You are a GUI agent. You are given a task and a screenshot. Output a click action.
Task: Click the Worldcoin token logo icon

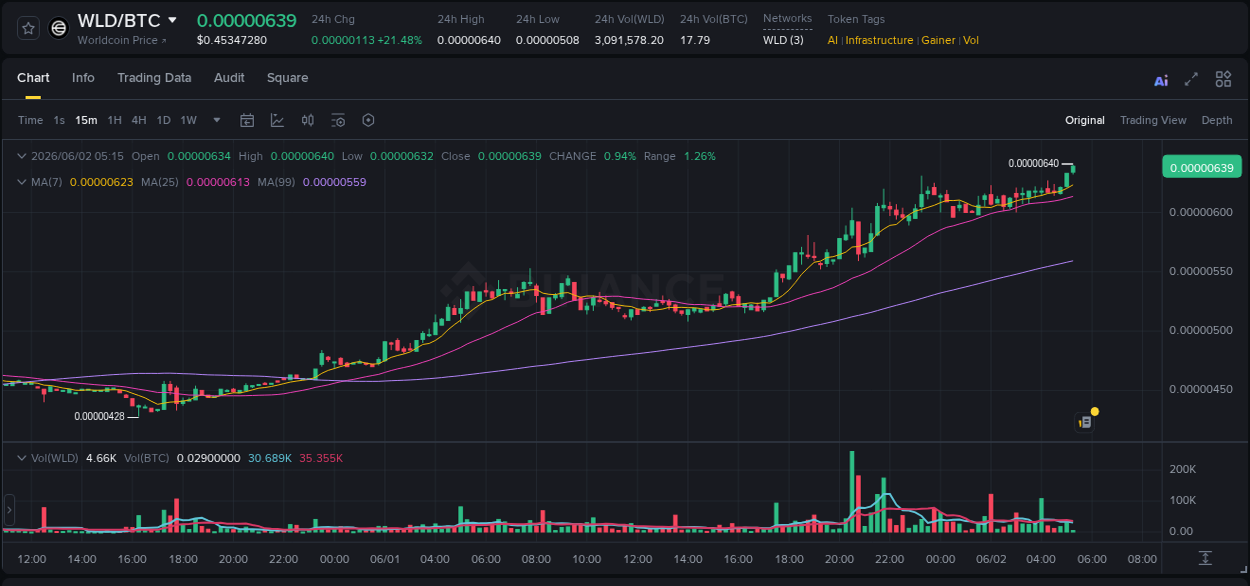click(59, 28)
